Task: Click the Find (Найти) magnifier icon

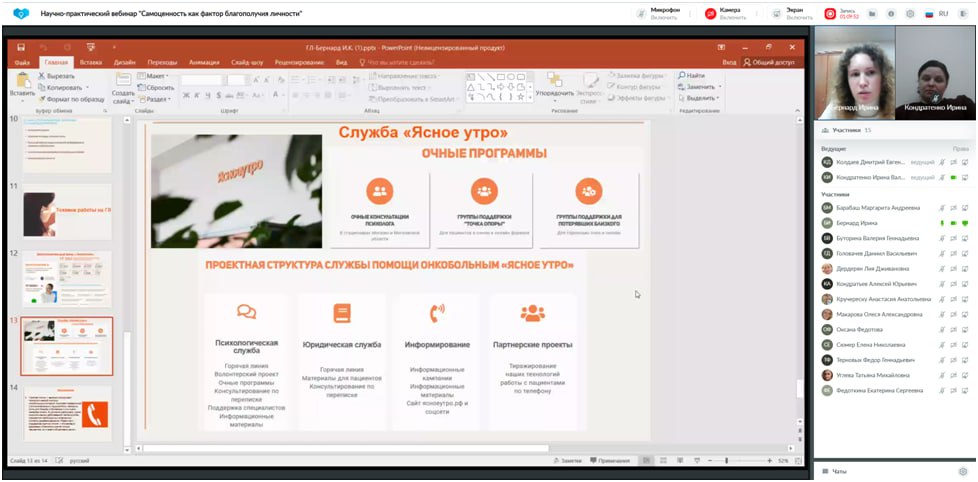Action: coord(682,76)
